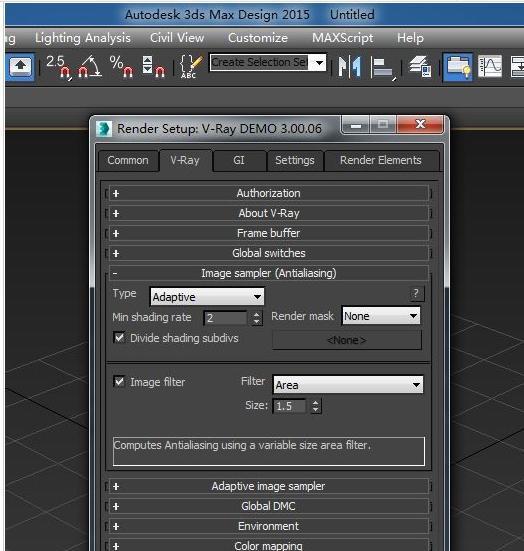Expand the Global switches rollout
524x551 pixels.
point(269,253)
